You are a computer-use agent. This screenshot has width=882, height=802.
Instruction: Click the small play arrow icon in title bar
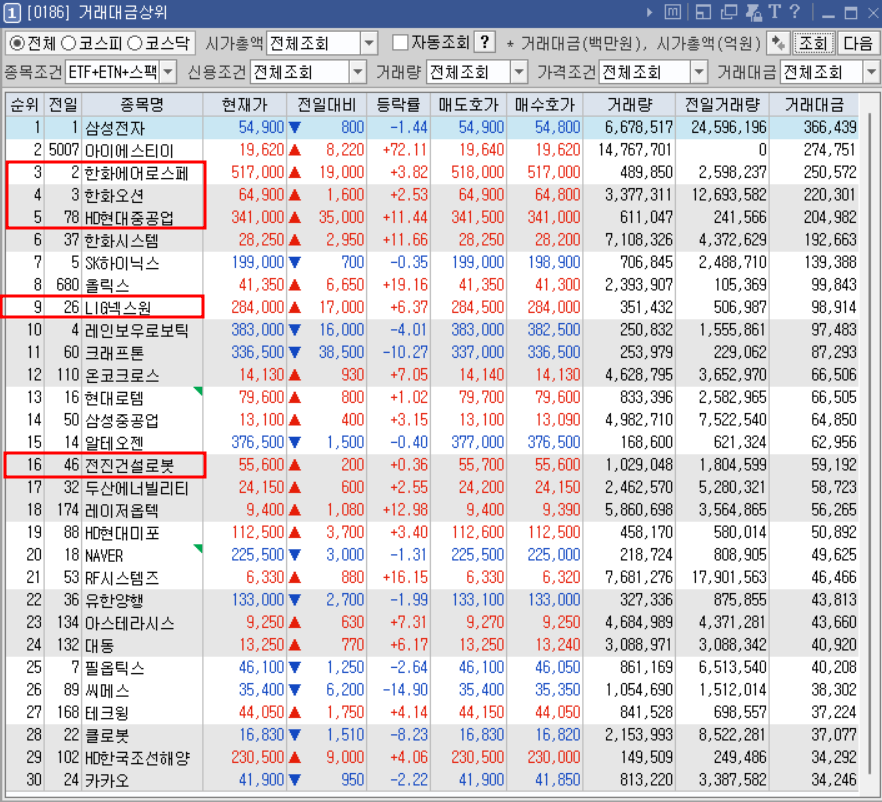coord(650,12)
